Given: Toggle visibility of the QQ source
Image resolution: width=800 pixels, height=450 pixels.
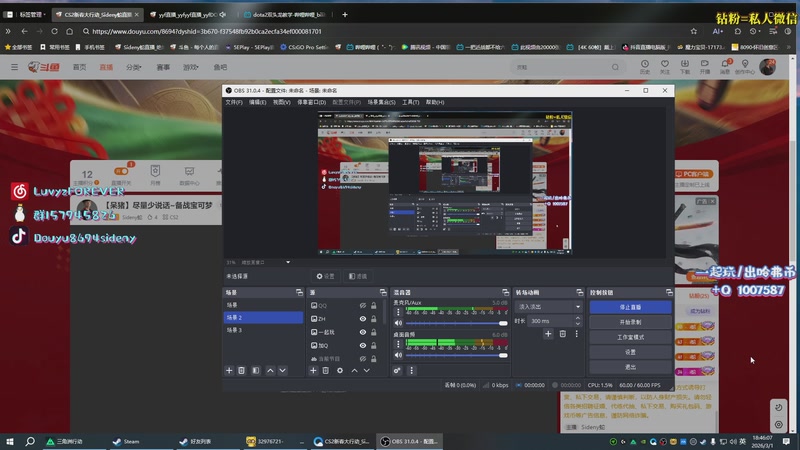Looking at the screenshot, I should (363, 306).
